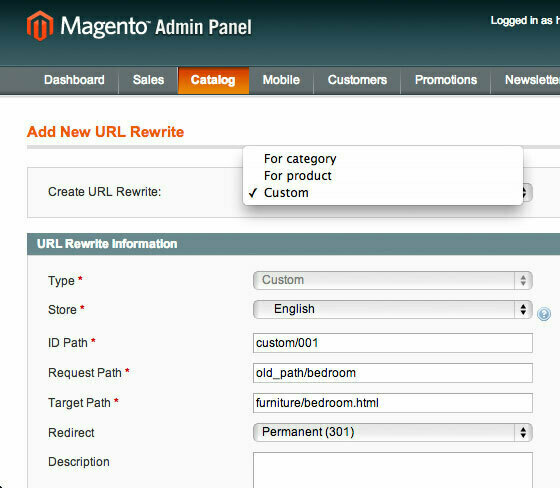Image resolution: width=560 pixels, height=488 pixels.
Task: Open the Dashboard menu
Action: [x=74, y=80]
